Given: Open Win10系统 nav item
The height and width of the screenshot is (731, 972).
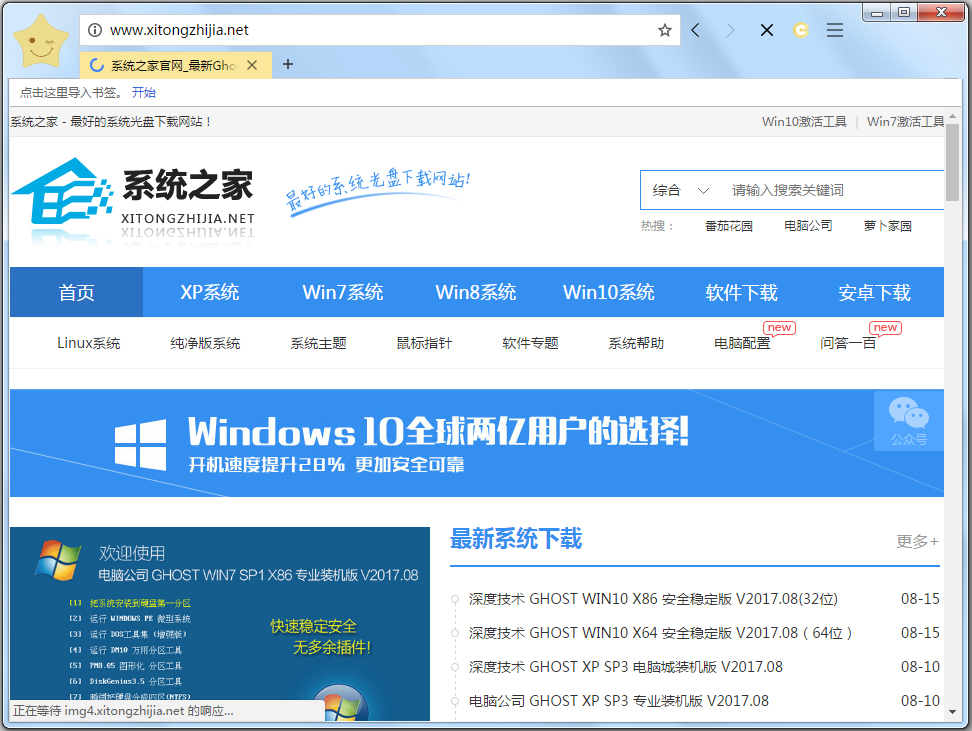Looking at the screenshot, I should [x=609, y=292].
